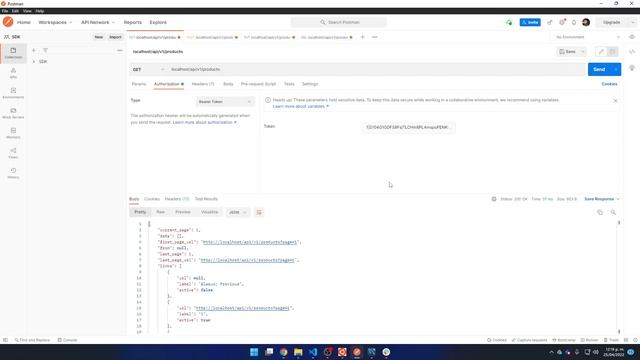Click the environment quick look eye icon
The height and width of the screenshot is (360, 640).
(x=632, y=37)
